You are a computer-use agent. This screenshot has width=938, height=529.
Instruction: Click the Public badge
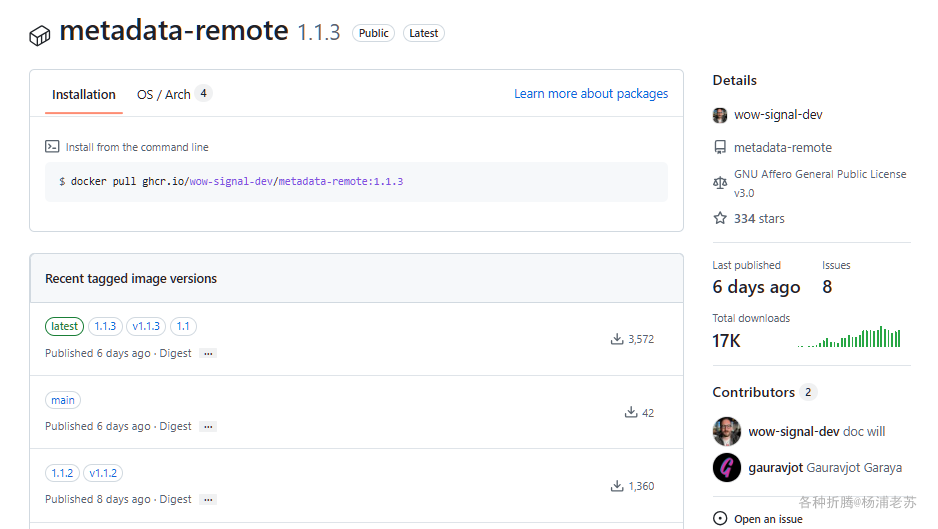(x=373, y=33)
